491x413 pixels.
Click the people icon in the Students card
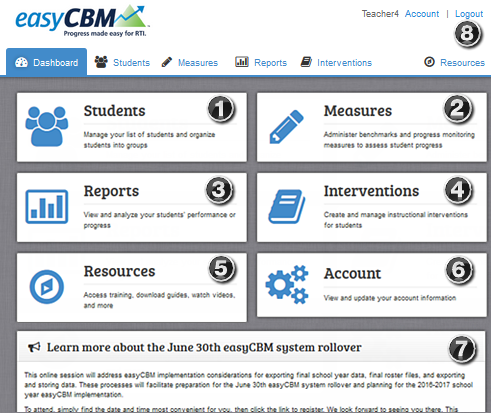(x=47, y=126)
